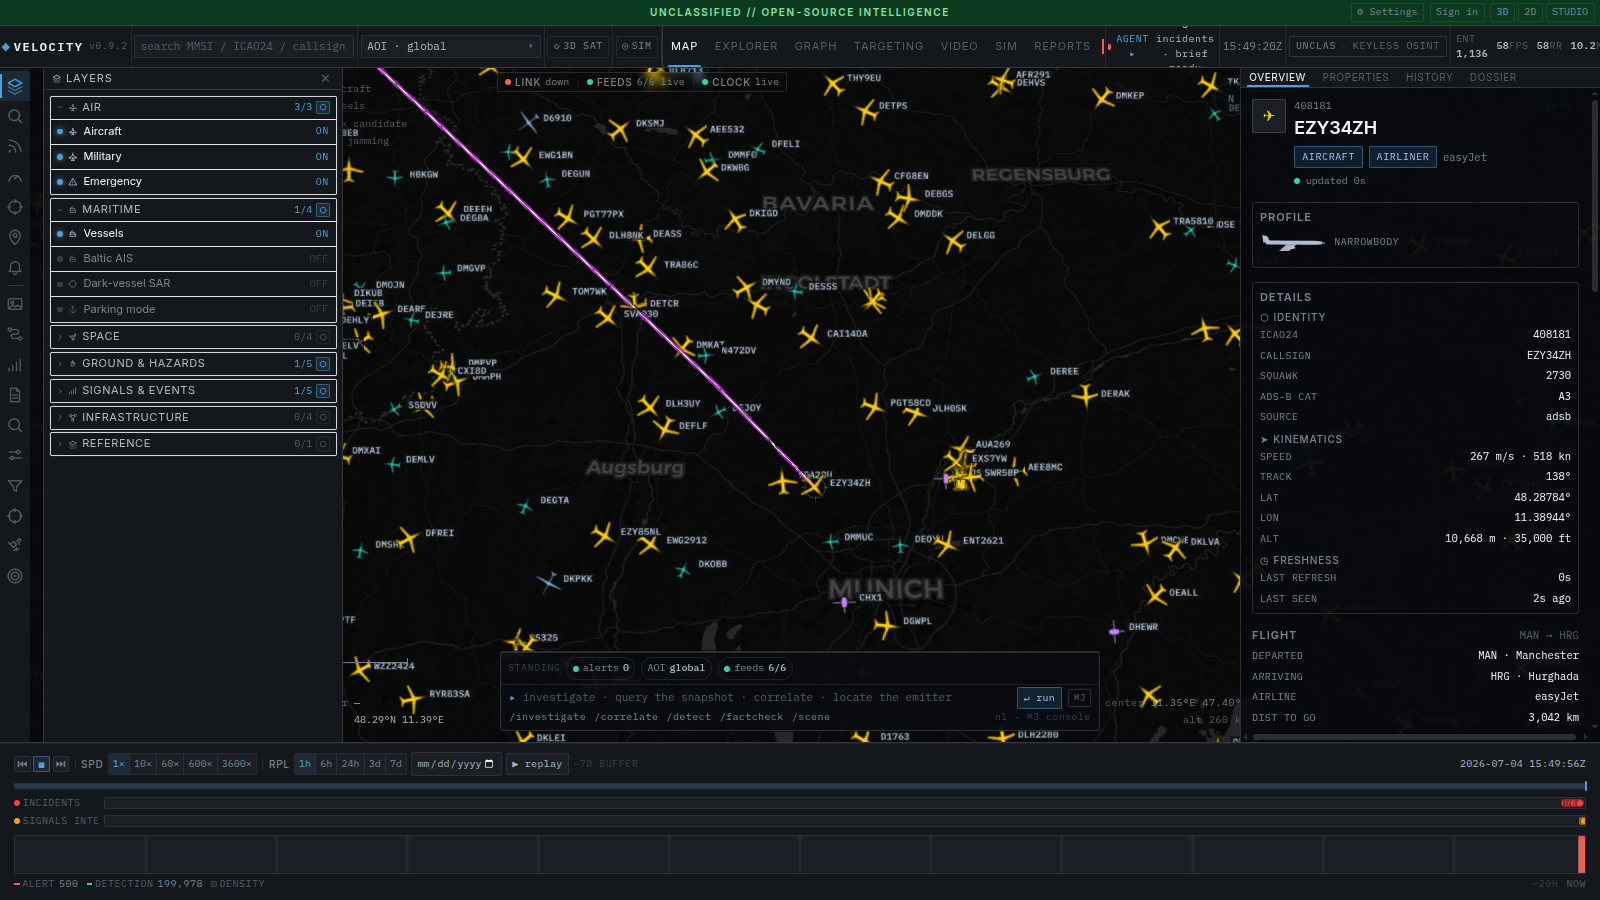This screenshot has height=900, width=1600.
Task: Collapse the AIR layer group
Action: point(60,107)
